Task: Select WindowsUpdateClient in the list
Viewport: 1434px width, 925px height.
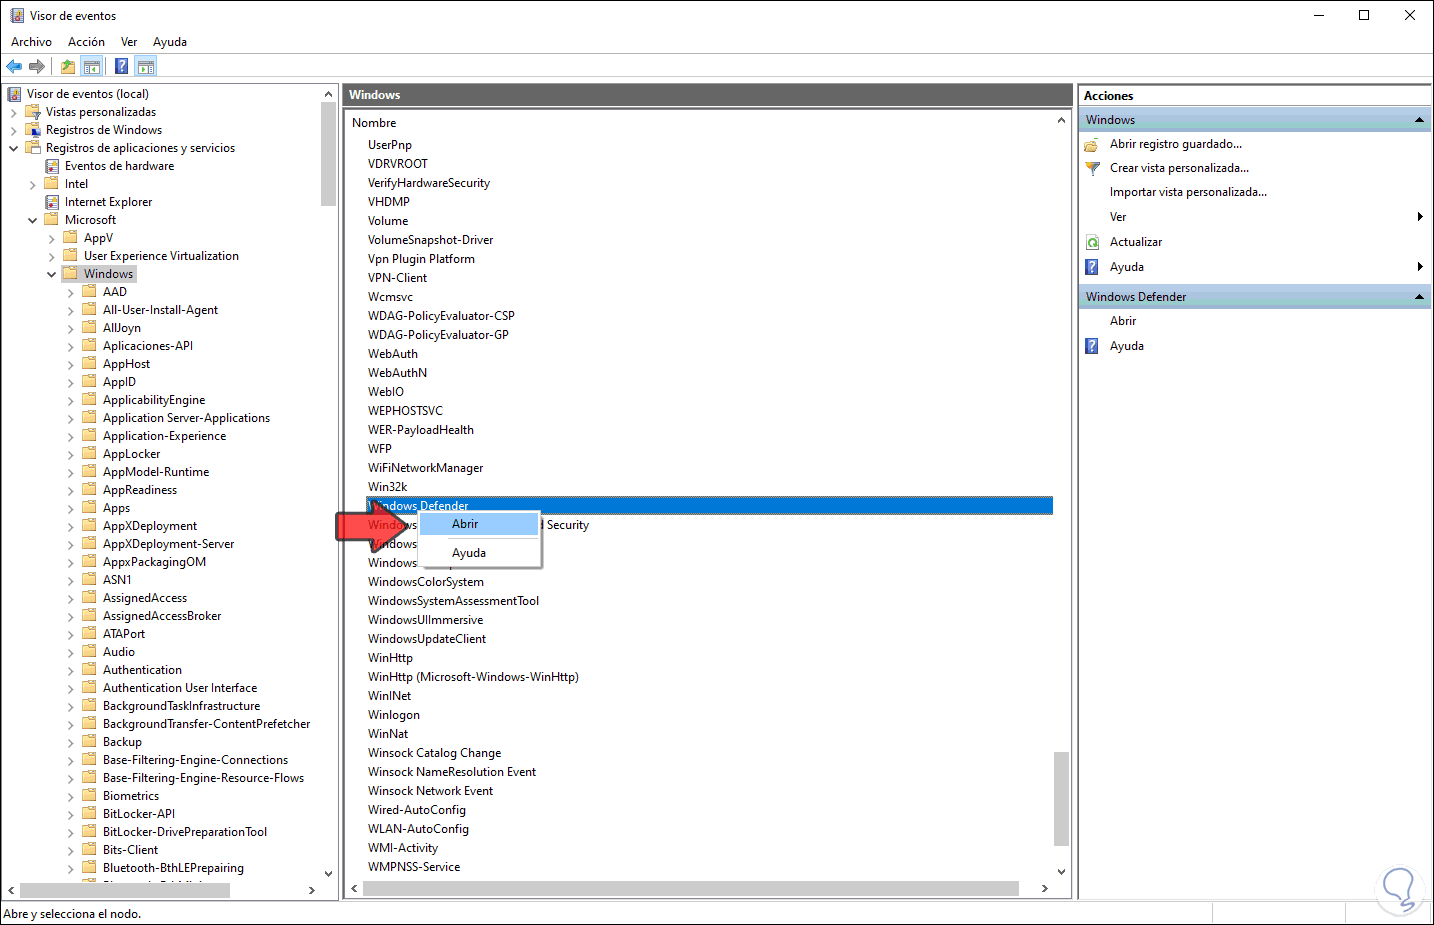Action: (427, 639)
